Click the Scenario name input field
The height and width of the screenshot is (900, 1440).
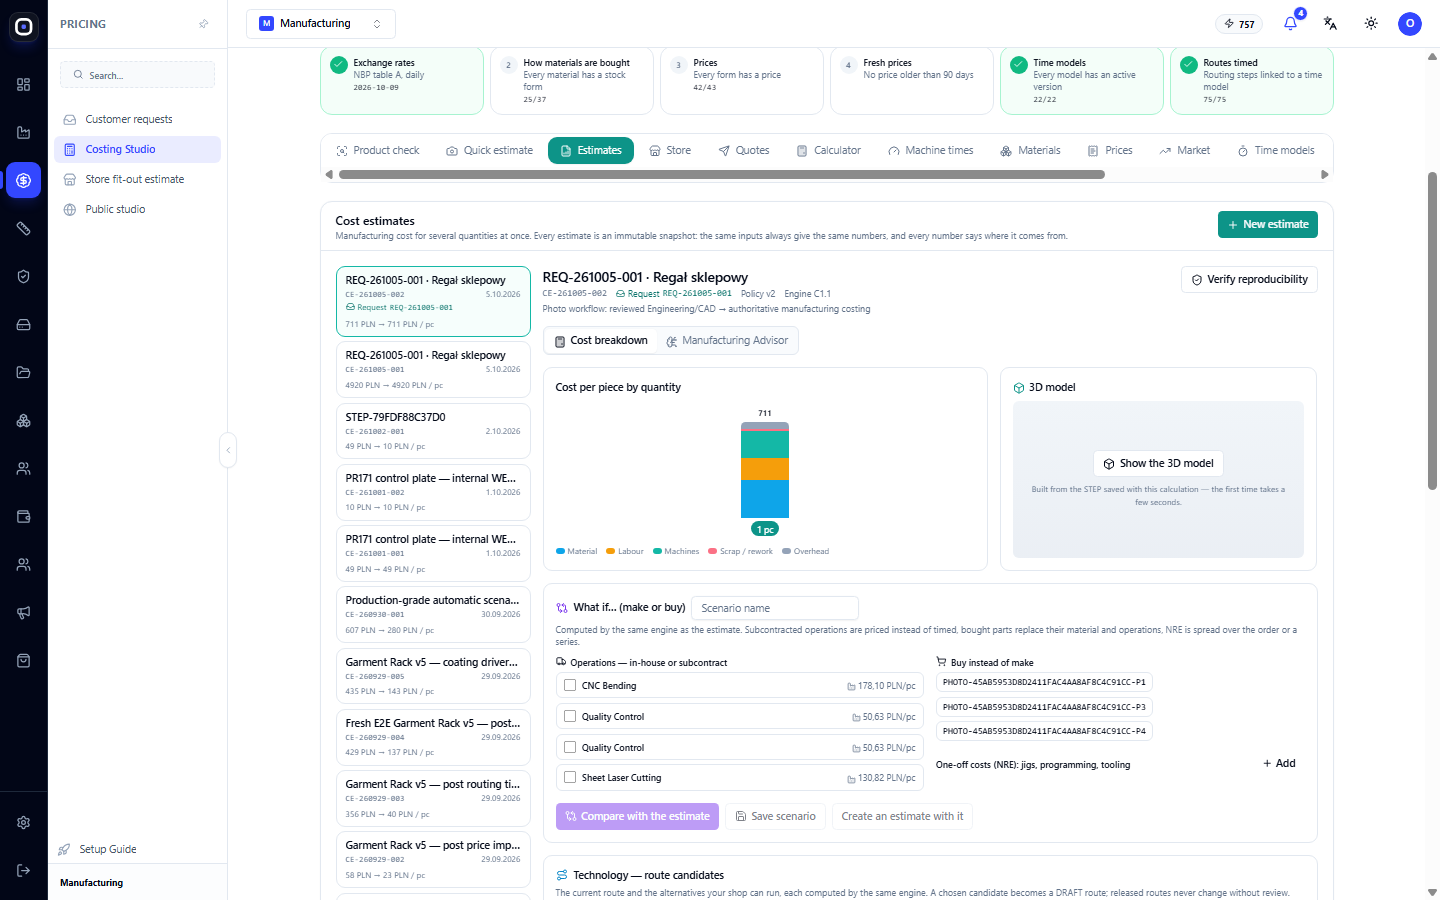tap(775, 608)
